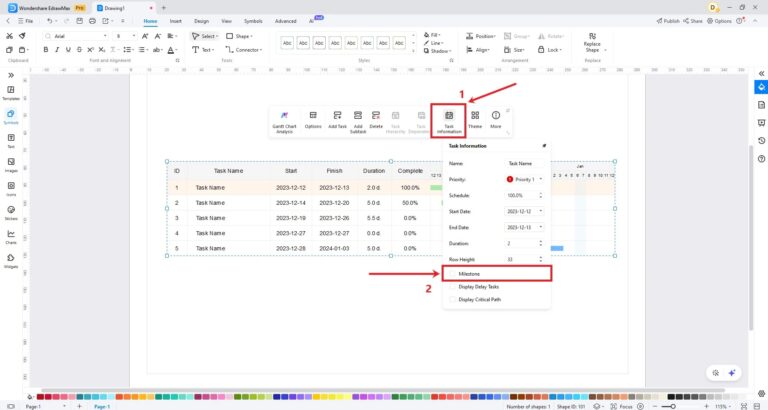This screenshot has width=768, height=410.
Task: Open the Position dropdown
Action: (480, 36)
